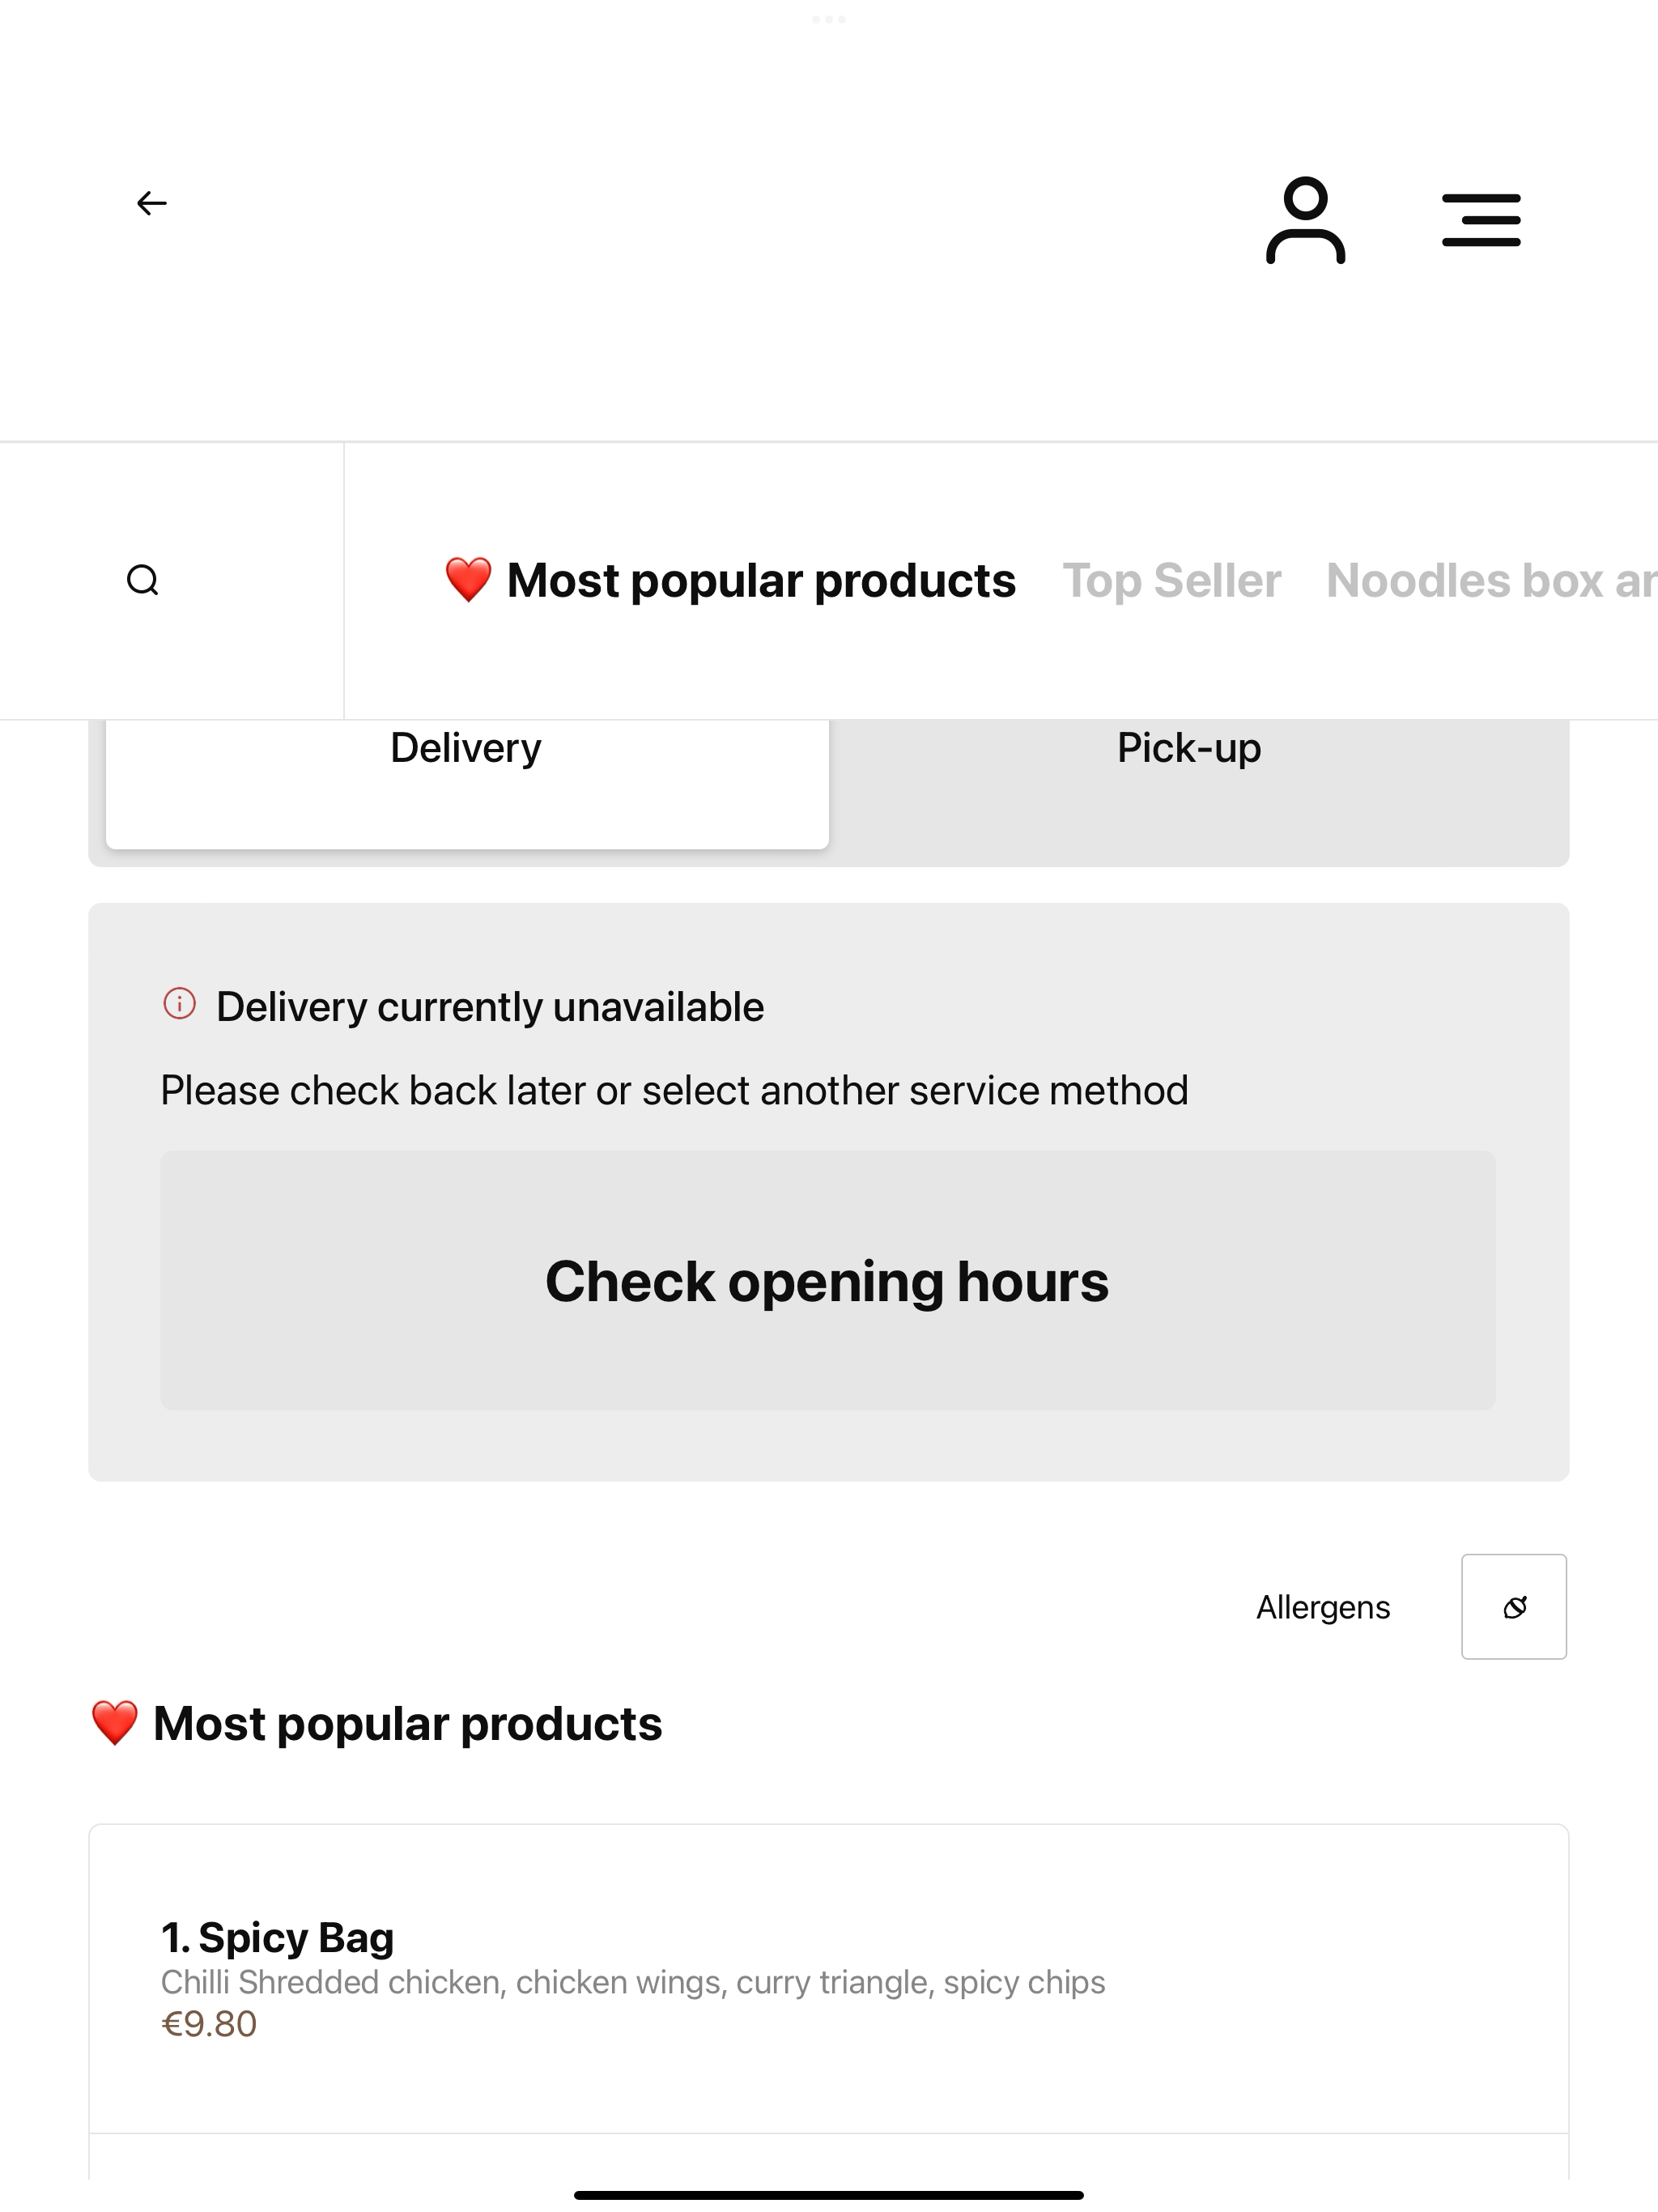Click the Delivery currently unavailable message
The width and height of the screenshot is (1658, 2212).
pos(490,1007)
